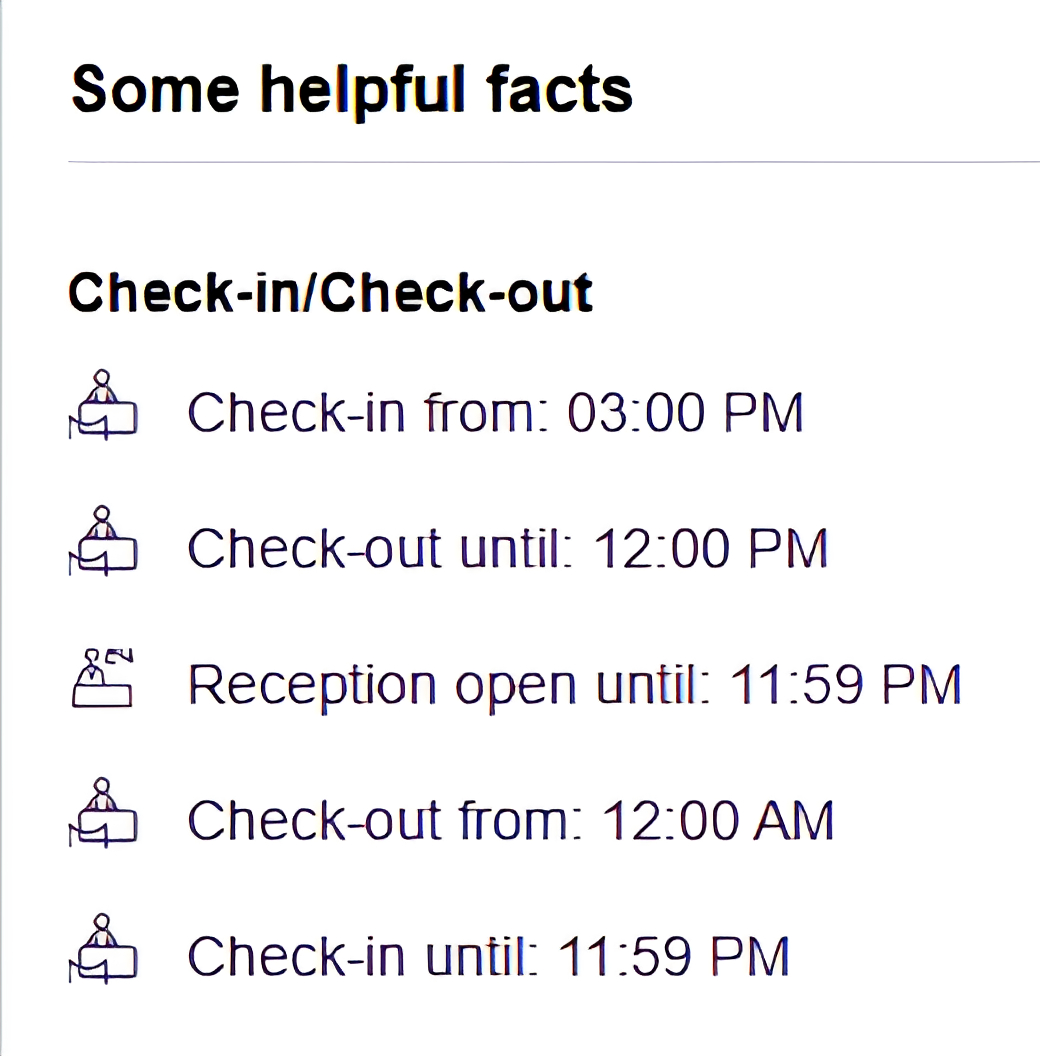Select the Check-in until: 11:59 PM text

[488, 956]
